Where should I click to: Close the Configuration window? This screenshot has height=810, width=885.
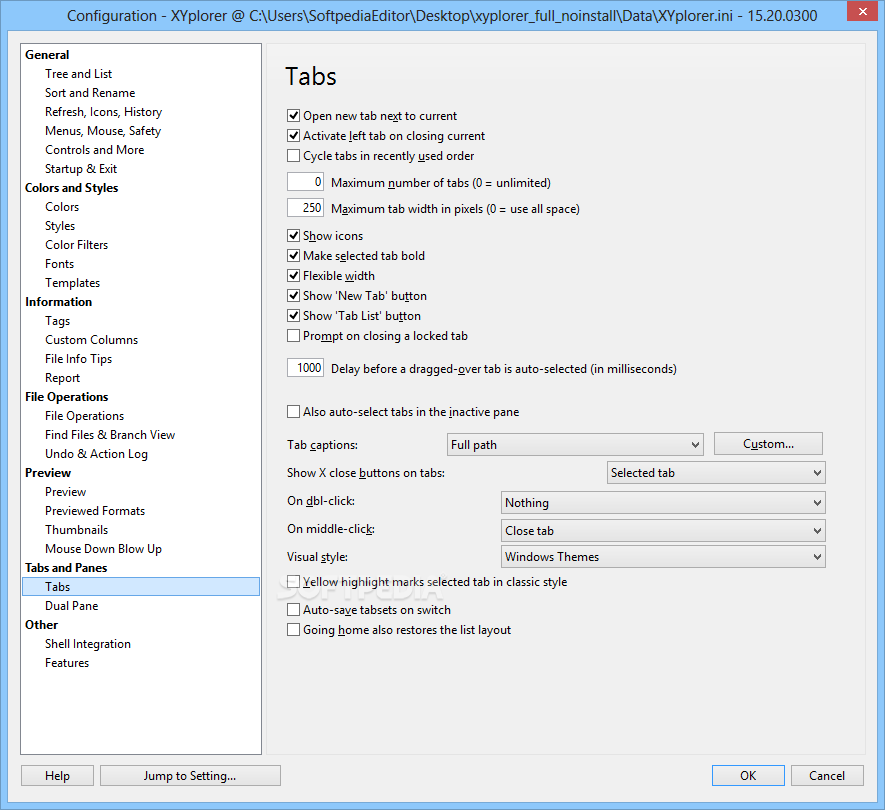(x=862, y=11)
